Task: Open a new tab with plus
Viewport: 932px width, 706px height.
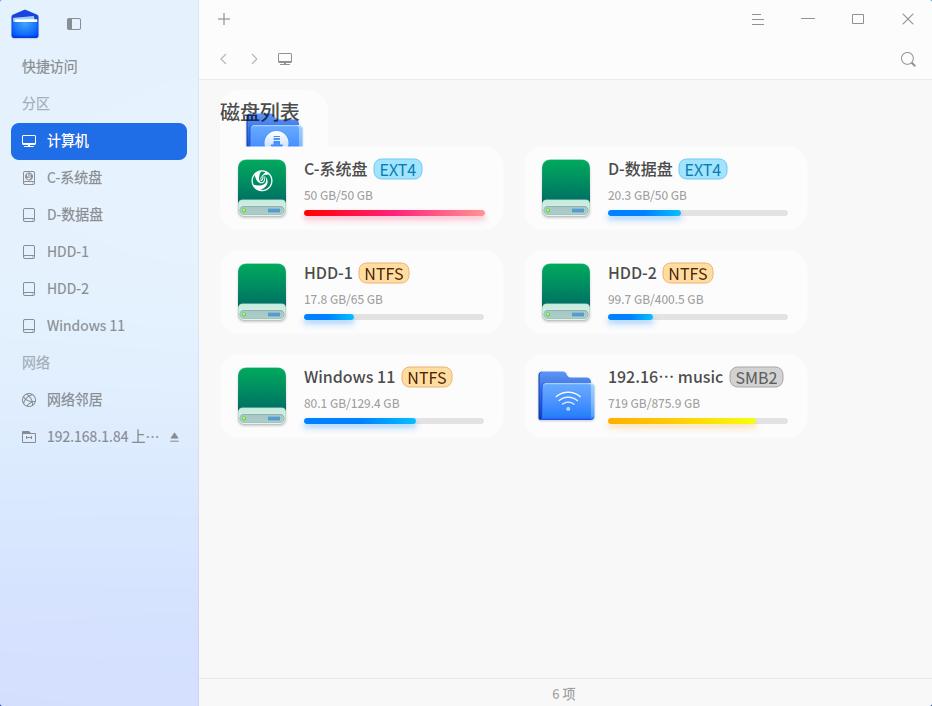Action: [223, 19]
